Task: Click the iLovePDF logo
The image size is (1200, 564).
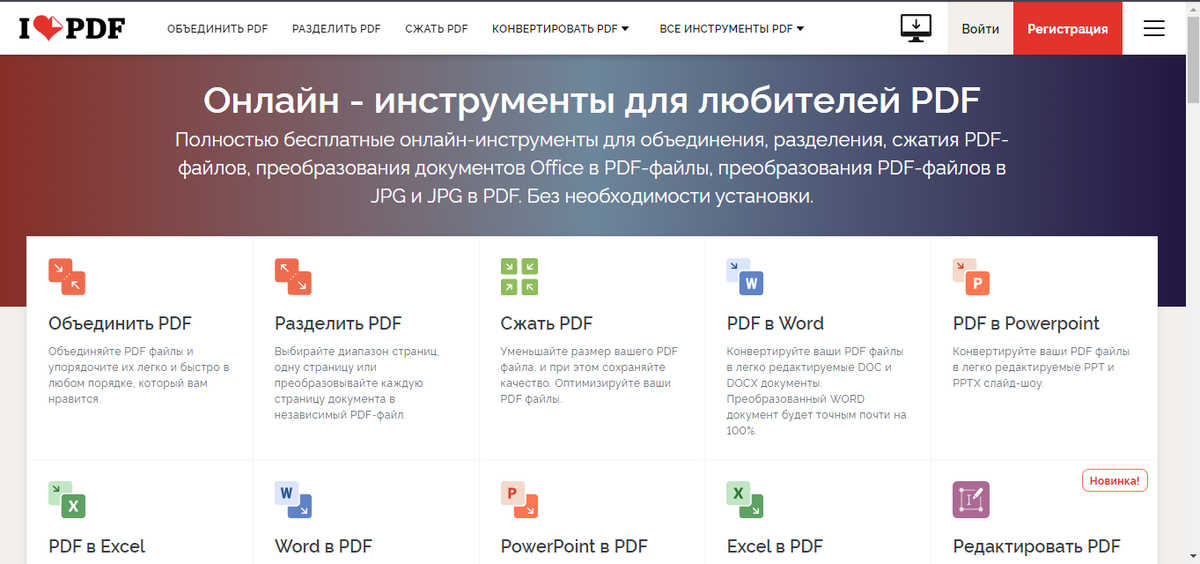Action: coord(71,28)
